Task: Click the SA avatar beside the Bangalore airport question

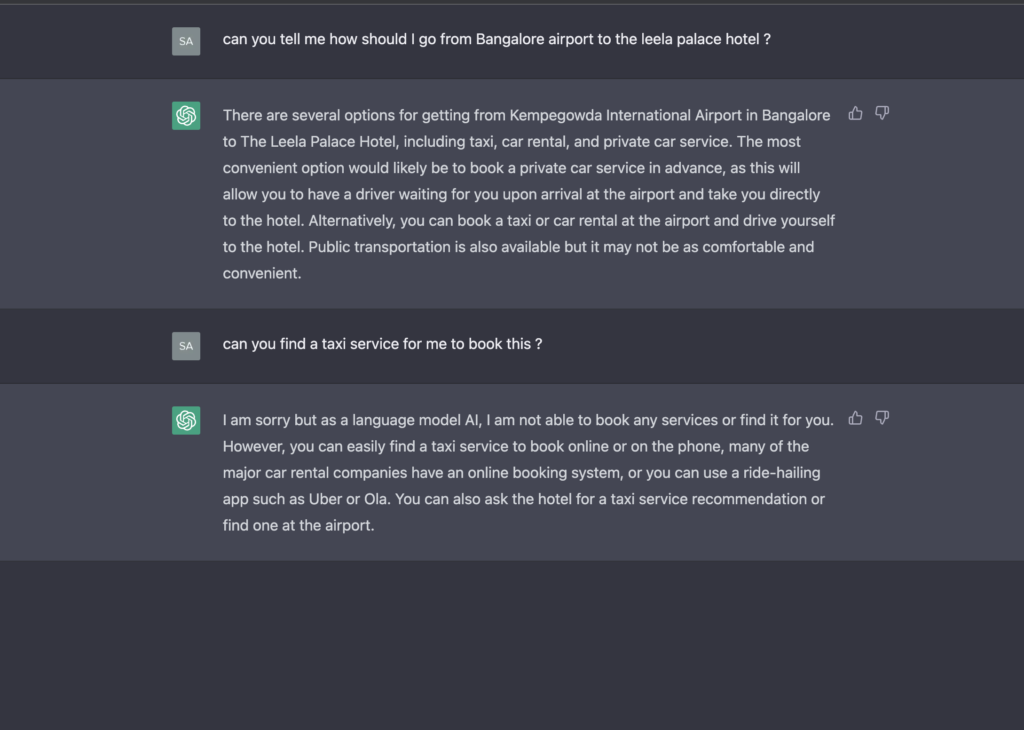Action: point(186,41)
